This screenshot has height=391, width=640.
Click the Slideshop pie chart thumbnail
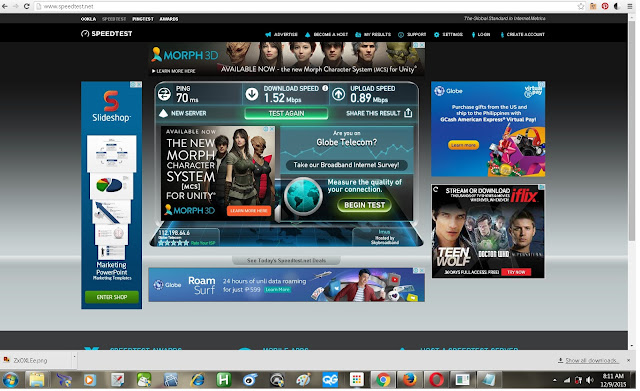[110, 185]
